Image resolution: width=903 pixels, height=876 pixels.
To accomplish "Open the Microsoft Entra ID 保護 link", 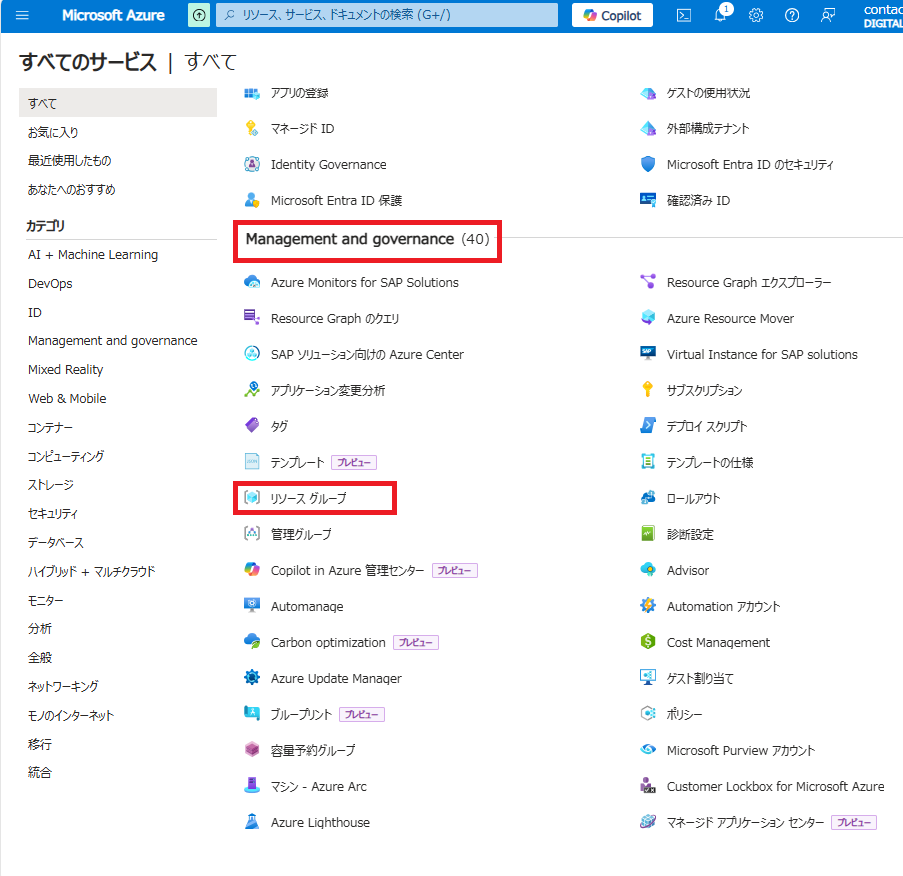I will [x=336, y=200].
